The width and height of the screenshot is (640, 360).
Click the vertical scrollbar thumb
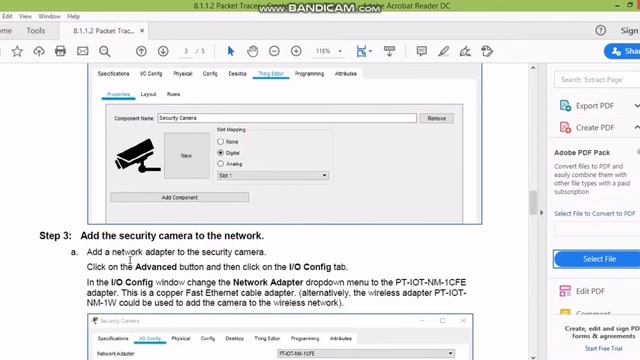pos(533,202)
